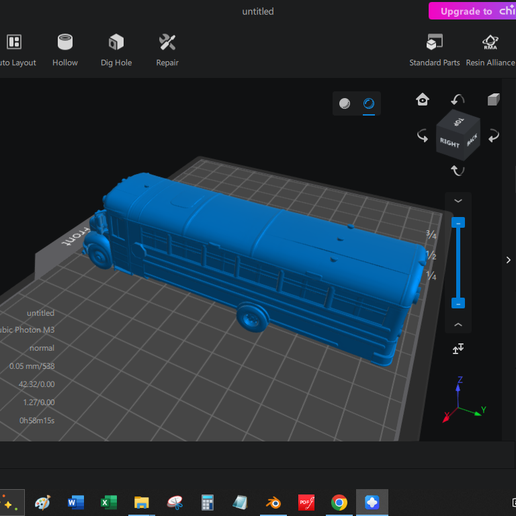Open the PDF reader taskbar icon
Screen dimensions: 516x516
coord(306,502)
